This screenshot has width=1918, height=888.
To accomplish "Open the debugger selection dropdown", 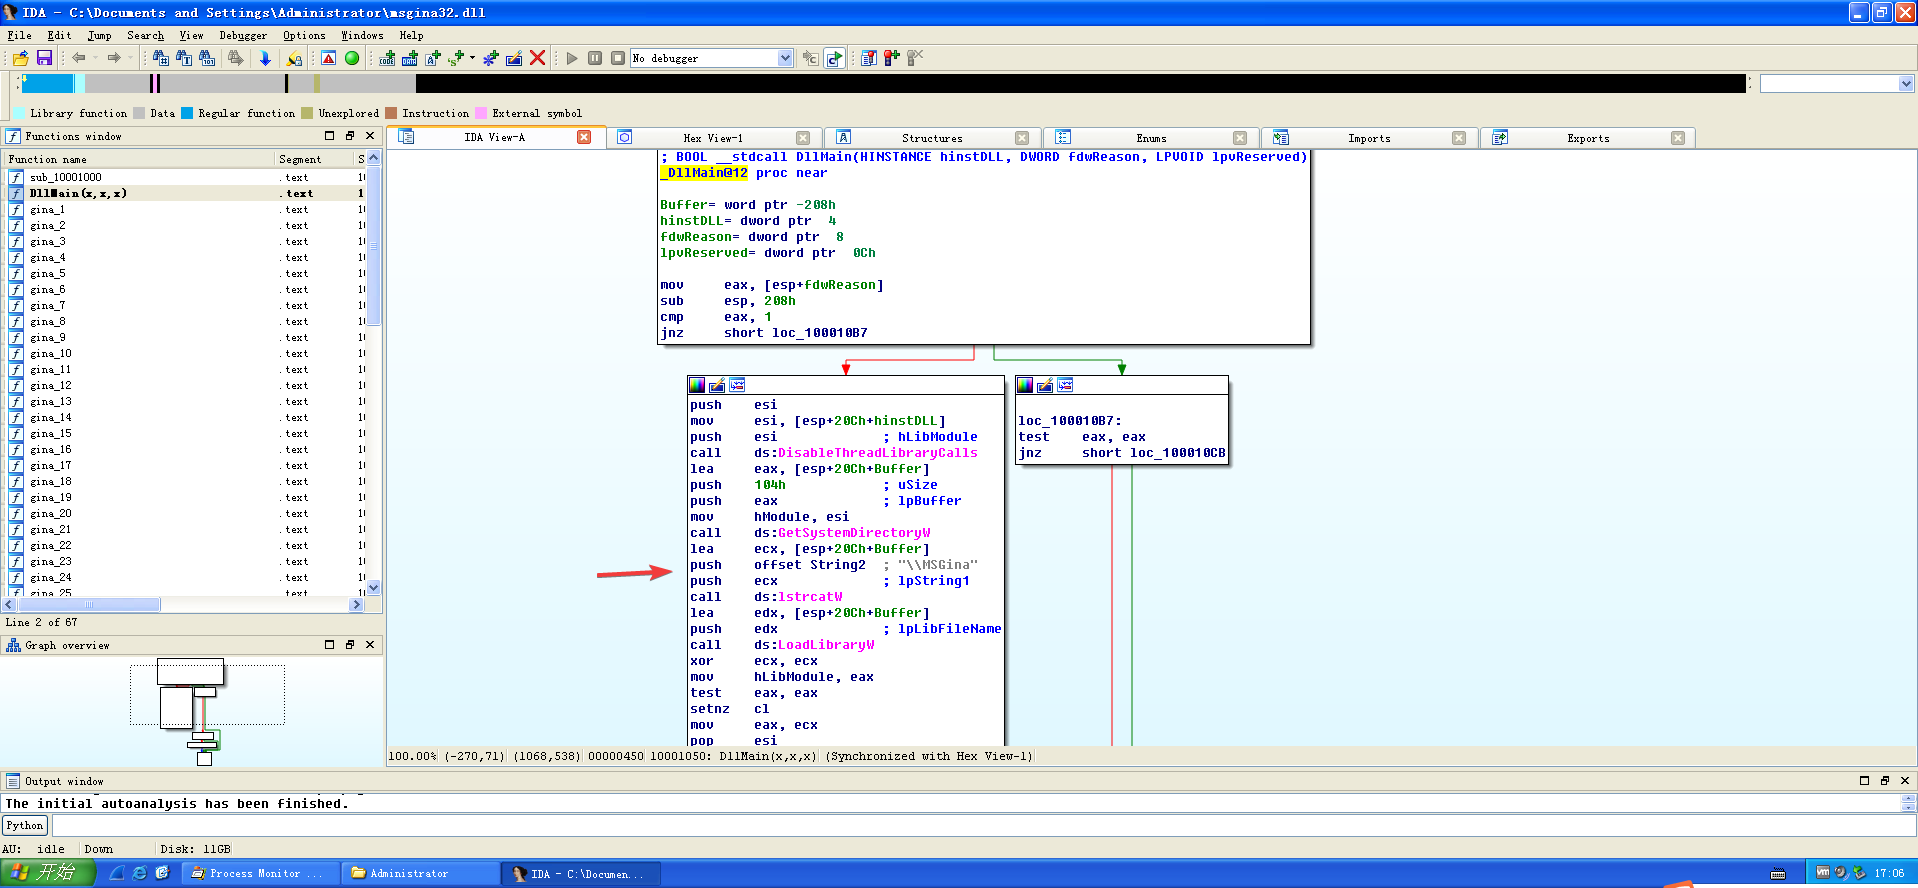I will [785, 58].
